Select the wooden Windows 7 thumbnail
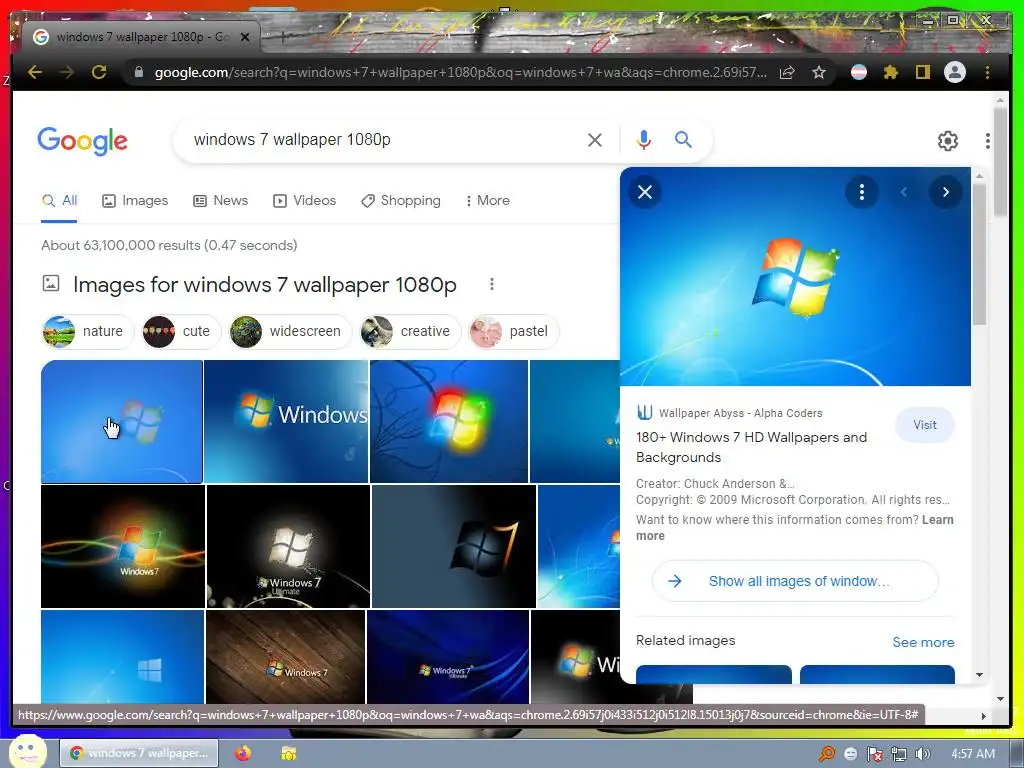Image resolution: width=1024 pixels, height=768 pixels. tap(285, 657)
